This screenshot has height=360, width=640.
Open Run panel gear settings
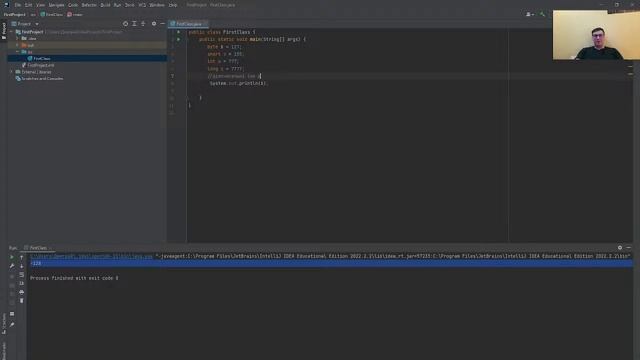[x=620, y=248]
